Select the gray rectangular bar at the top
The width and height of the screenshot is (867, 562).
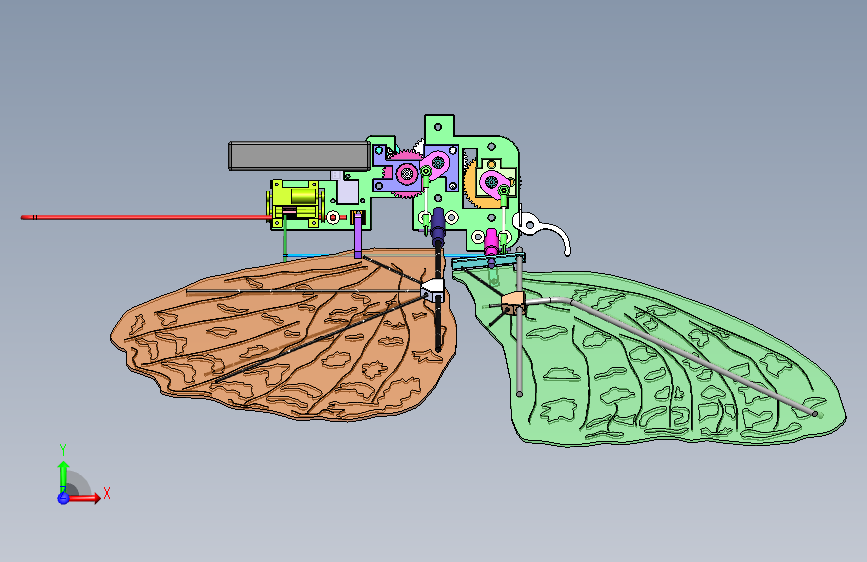[x=300, y=156]
